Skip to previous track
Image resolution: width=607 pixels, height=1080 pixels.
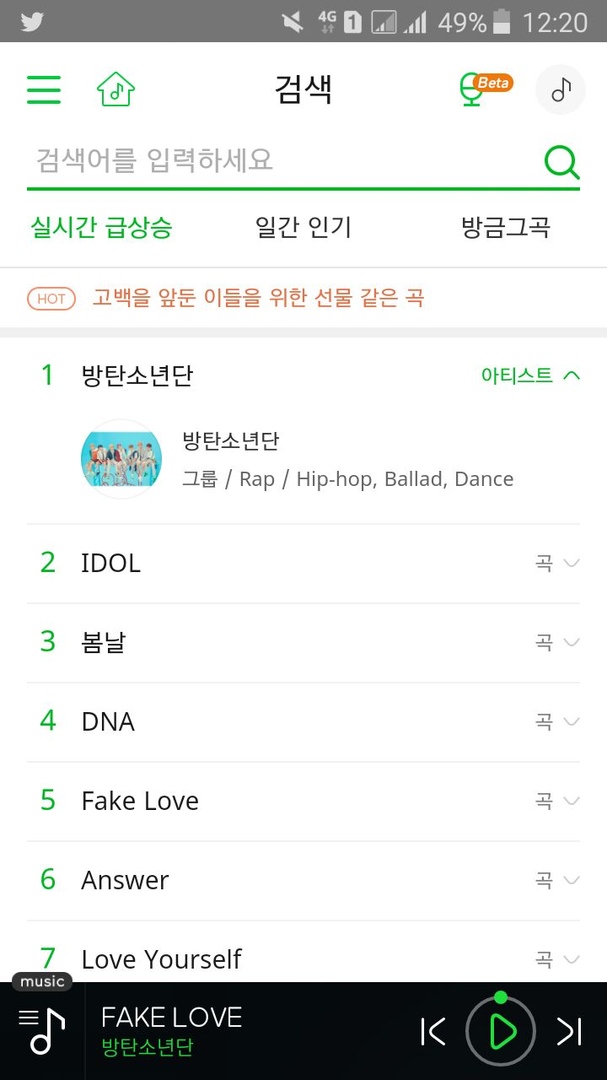[433, 1031]
